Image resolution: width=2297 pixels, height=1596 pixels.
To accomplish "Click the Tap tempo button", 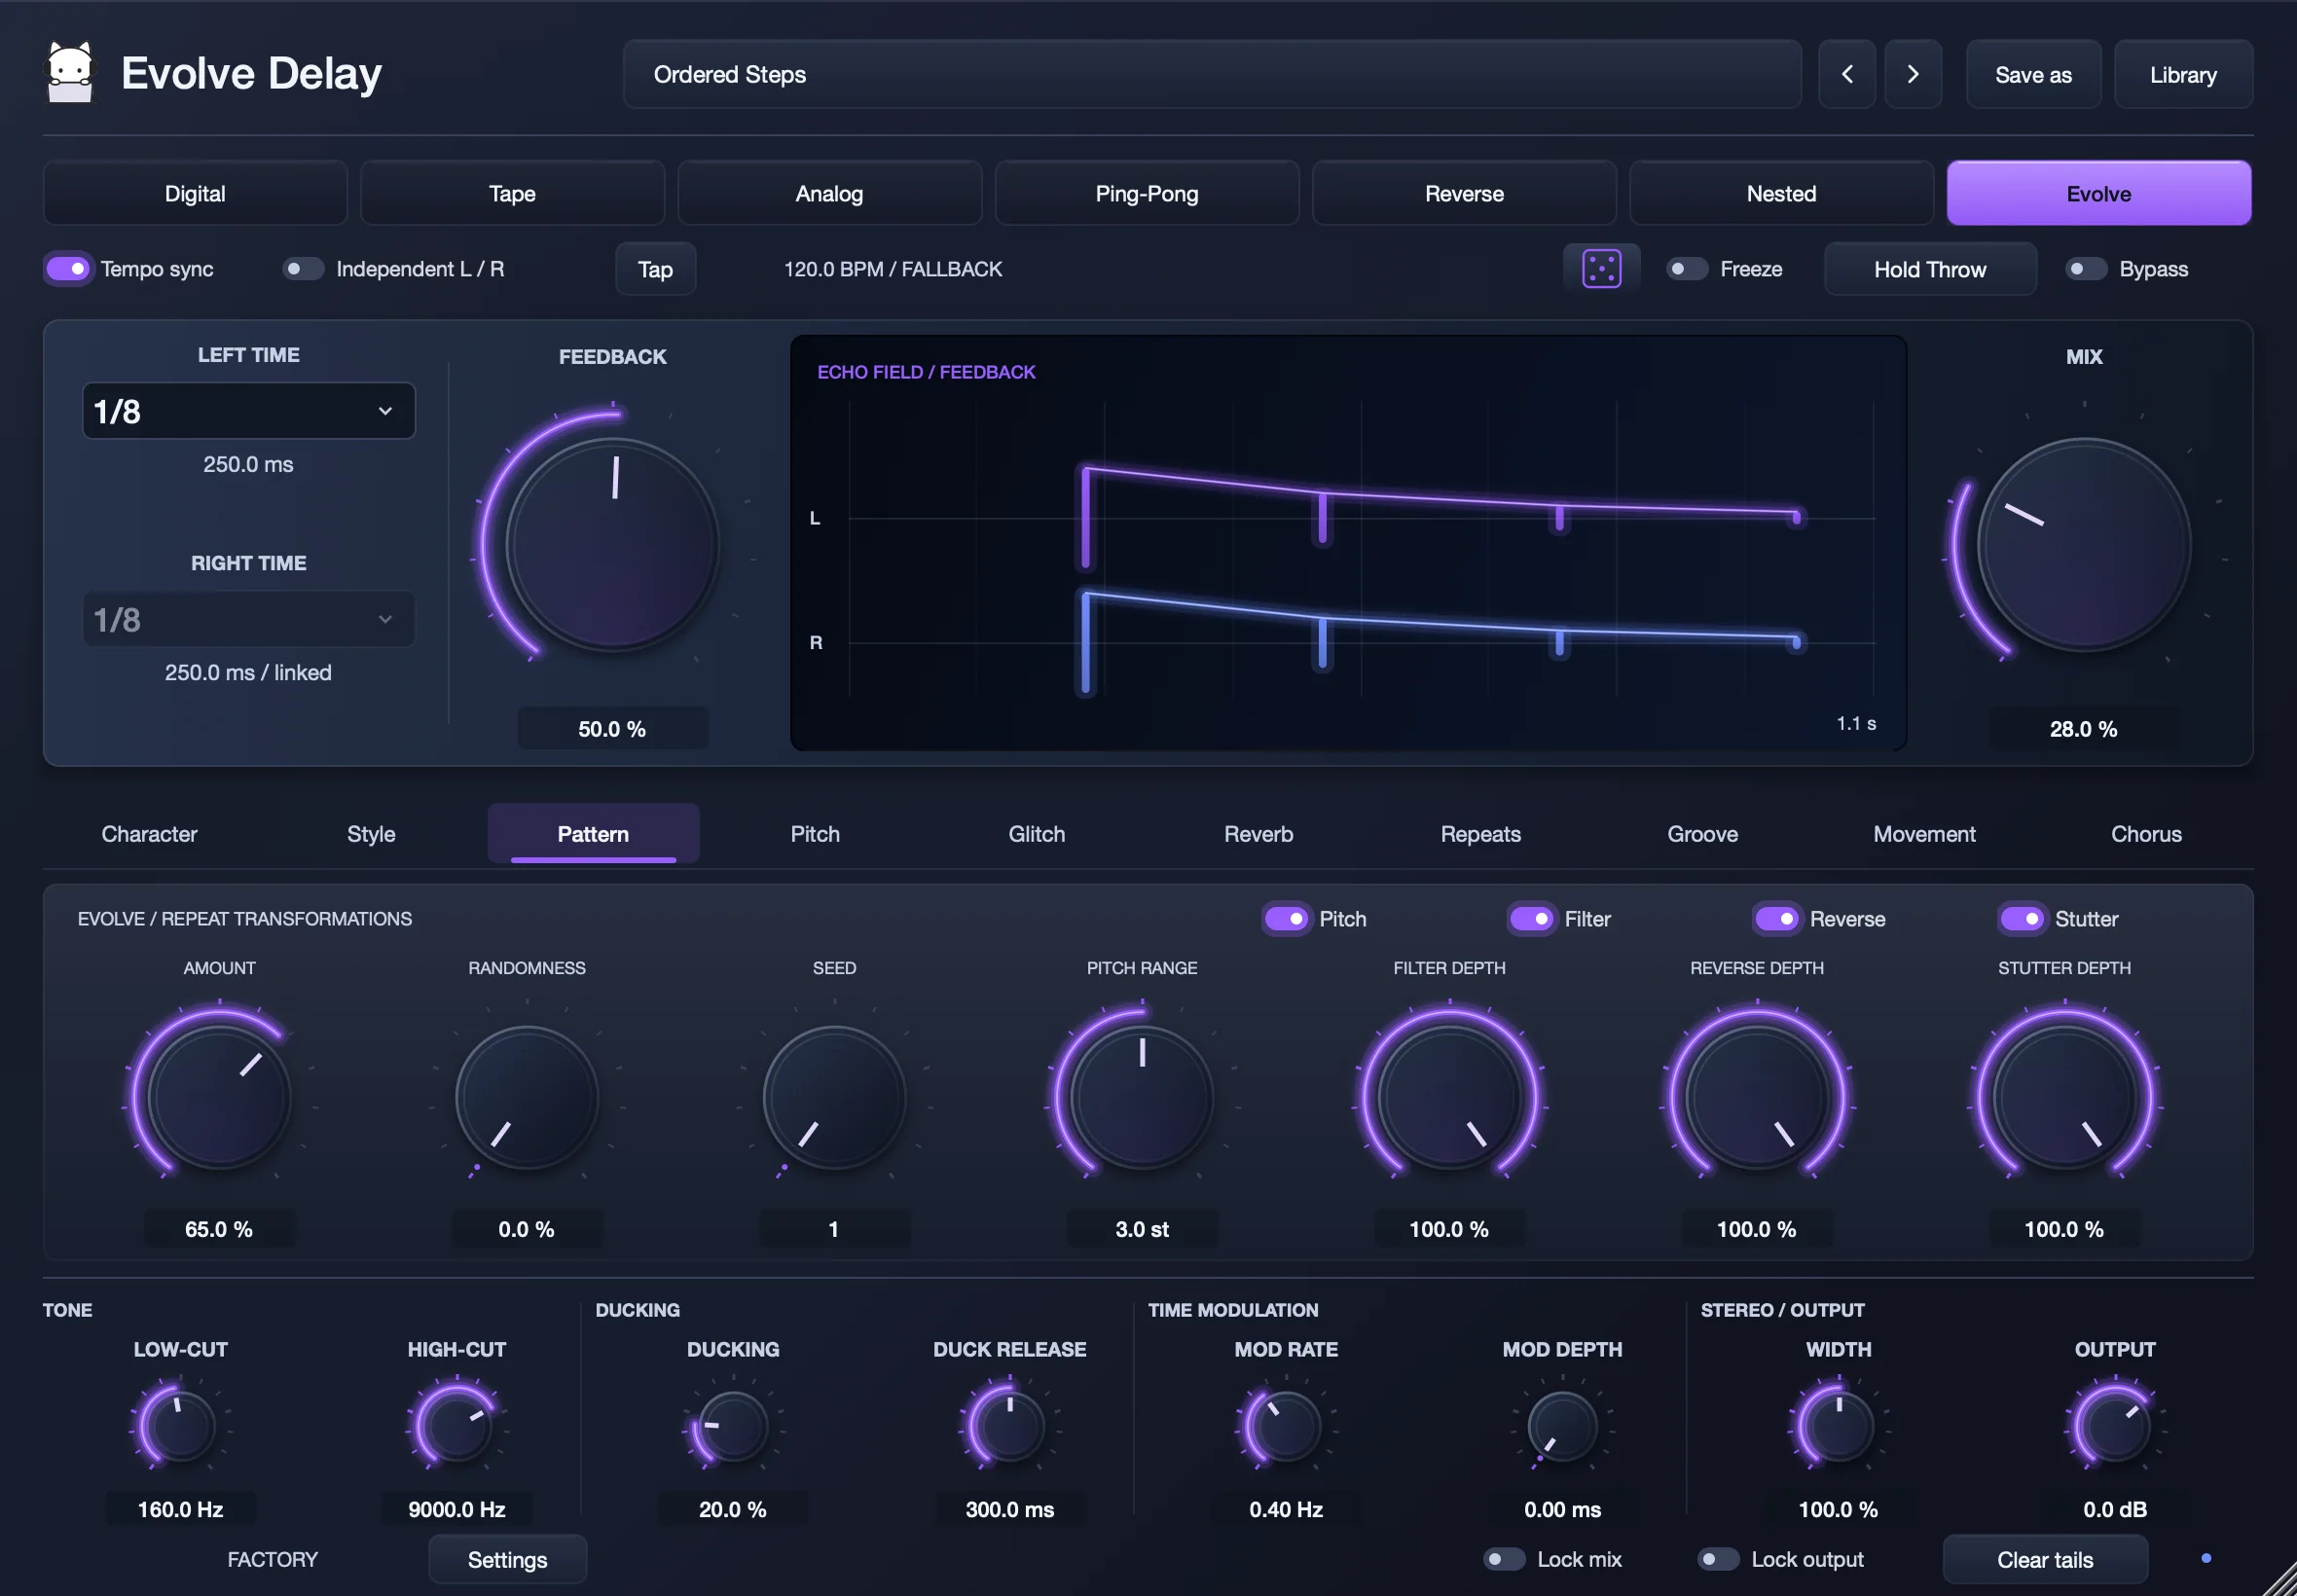I will [x=655, y=269].
